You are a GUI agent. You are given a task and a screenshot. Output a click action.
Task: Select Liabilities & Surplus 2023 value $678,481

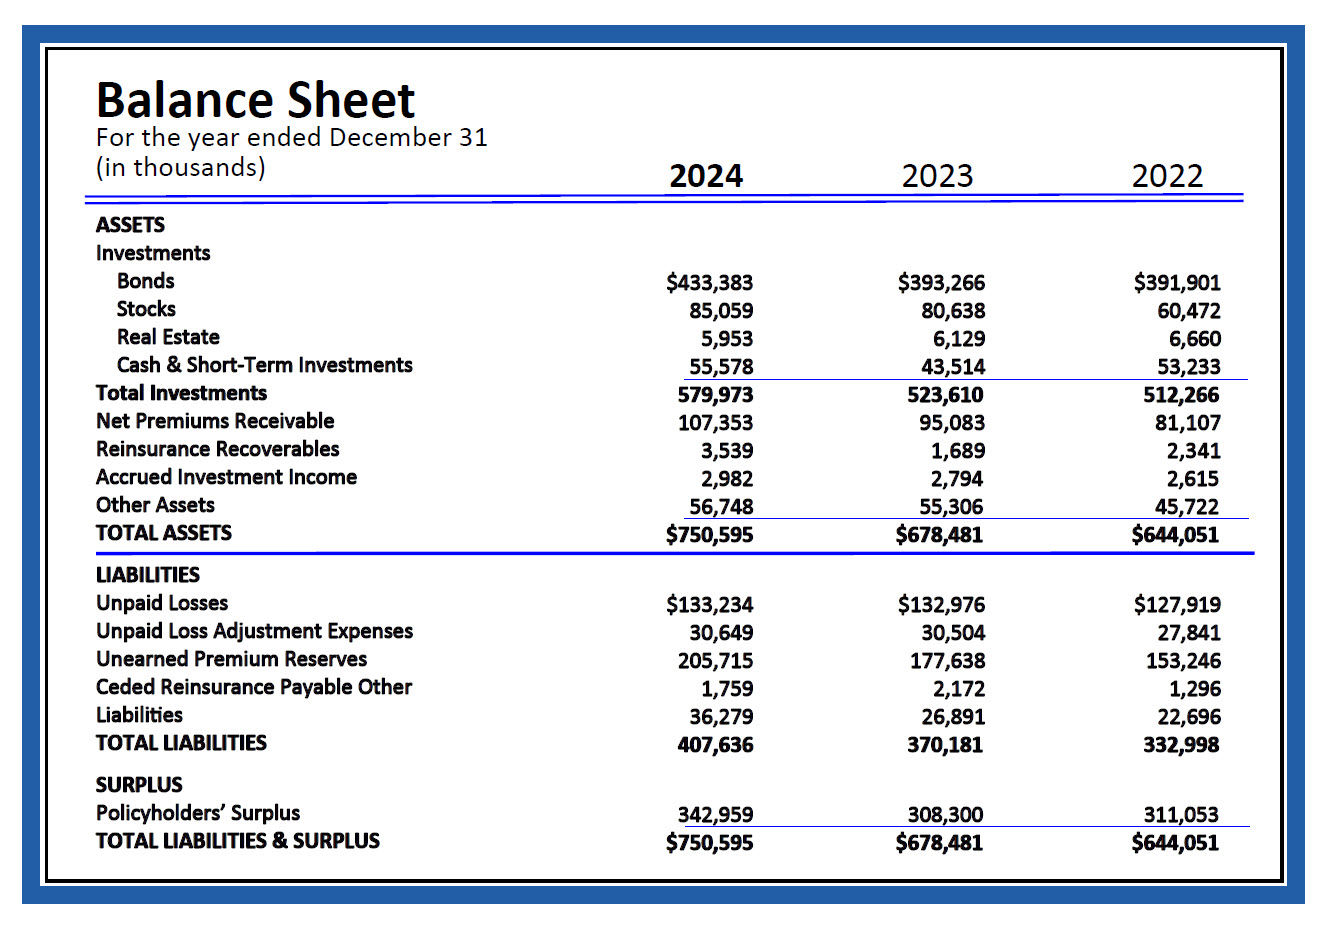pos(939,843)
